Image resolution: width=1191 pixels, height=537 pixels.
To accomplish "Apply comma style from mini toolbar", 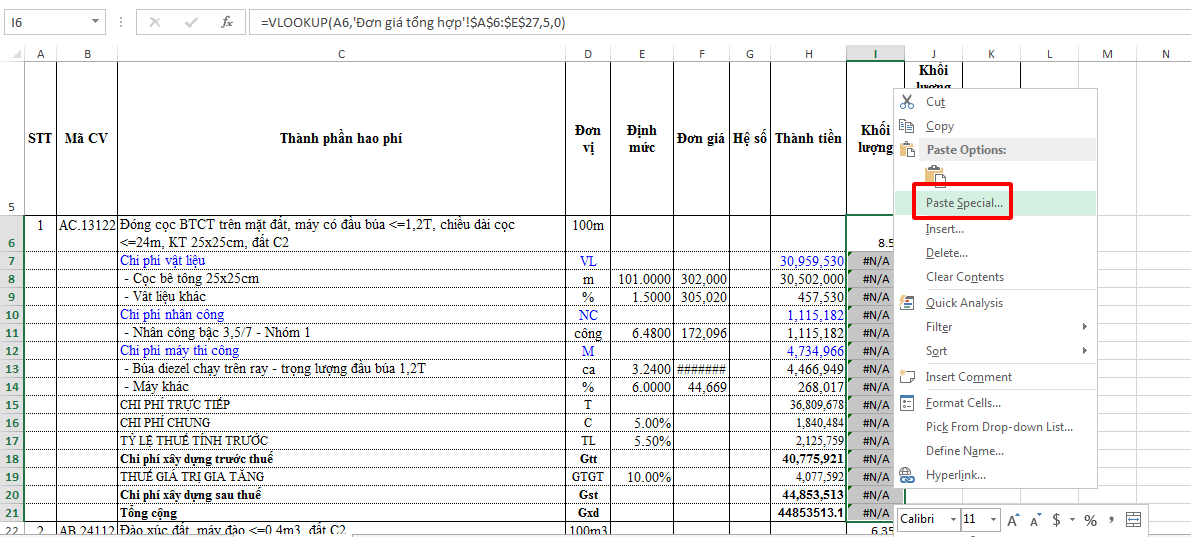I will (x=1110, y=520).
